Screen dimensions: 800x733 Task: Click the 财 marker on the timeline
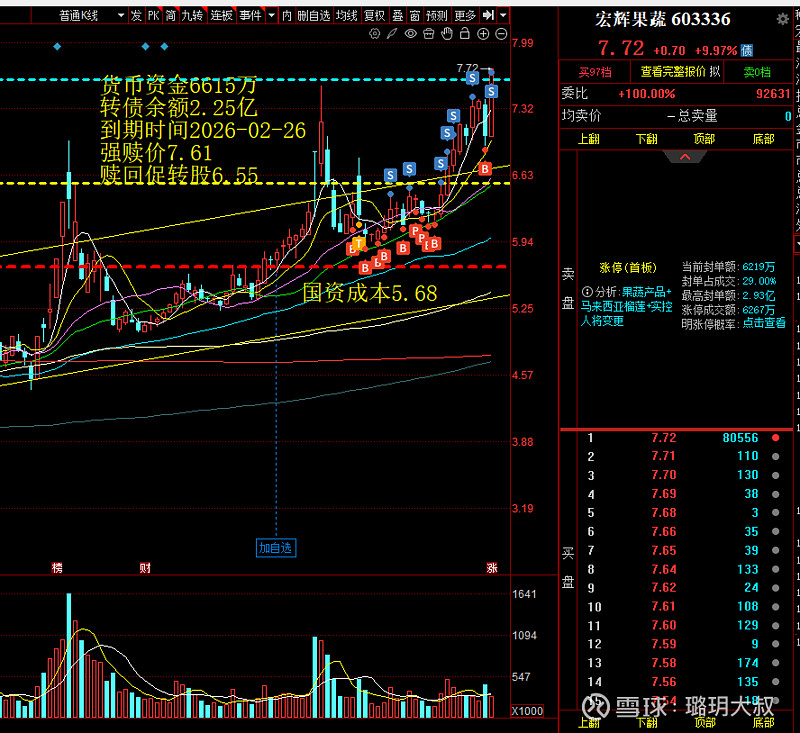145,568
